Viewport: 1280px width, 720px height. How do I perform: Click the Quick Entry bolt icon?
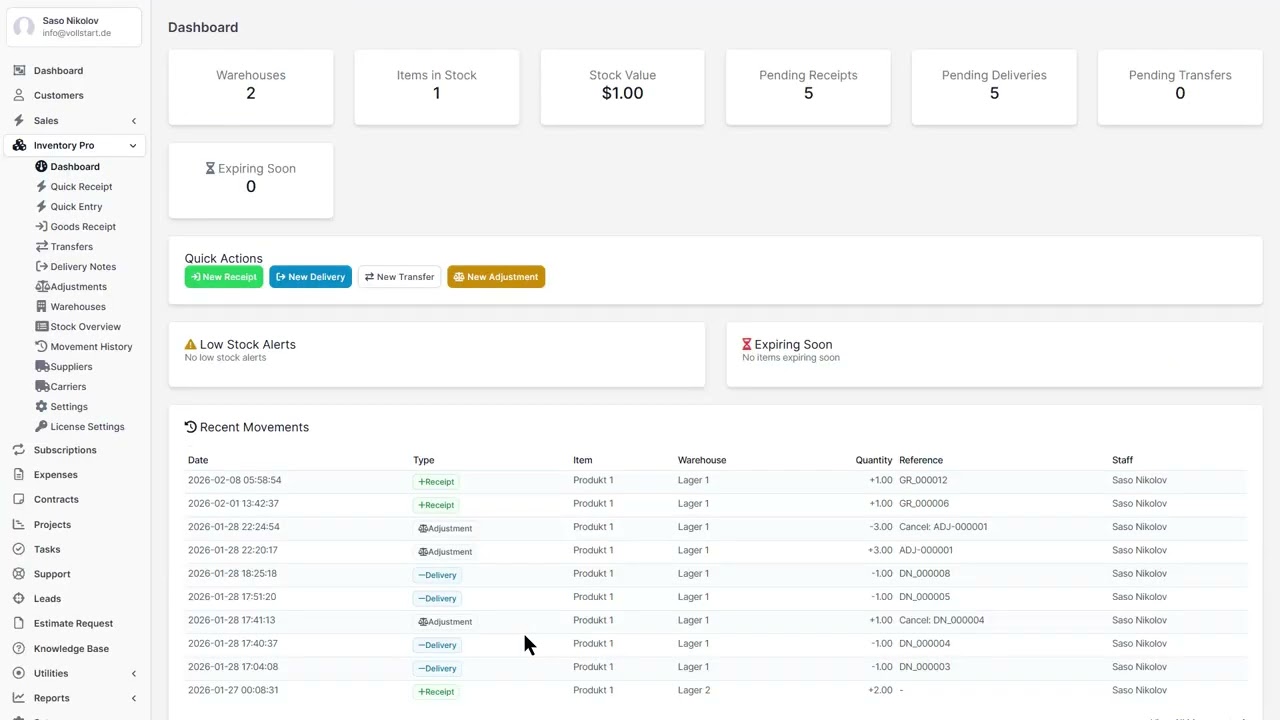pyautogui.click(x=41, y=207)
